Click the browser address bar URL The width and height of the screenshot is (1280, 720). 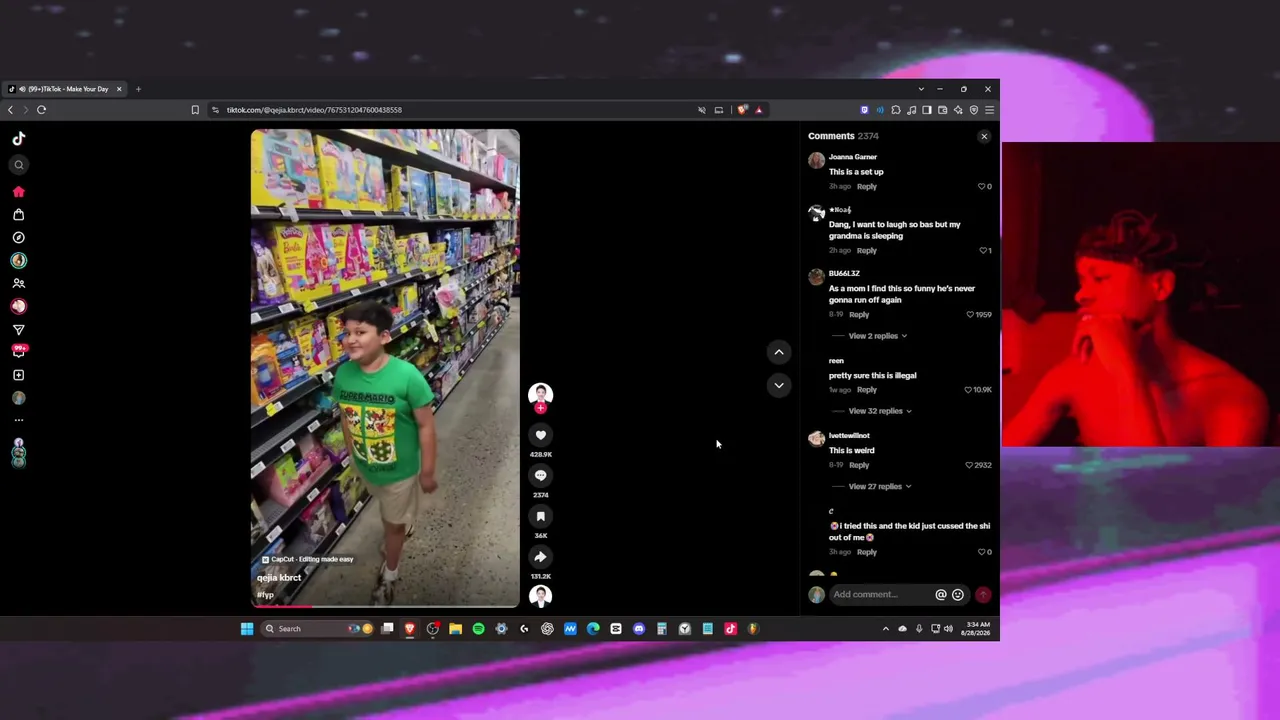pos(314,110)
